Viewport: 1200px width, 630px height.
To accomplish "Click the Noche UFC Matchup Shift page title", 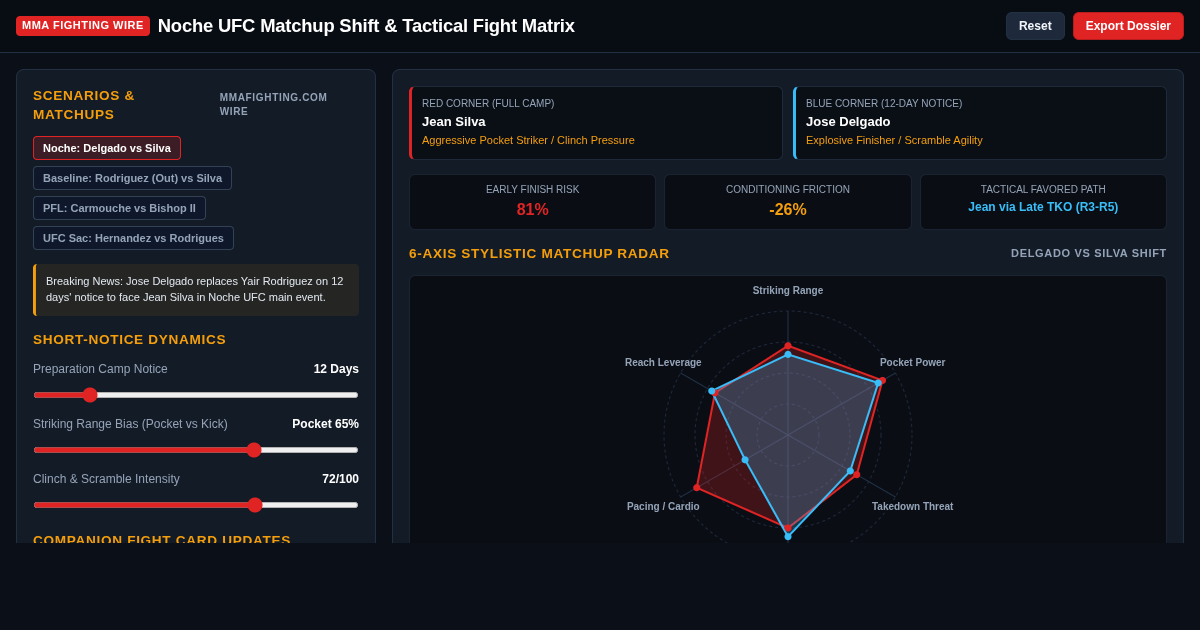I will pos(366,26).
